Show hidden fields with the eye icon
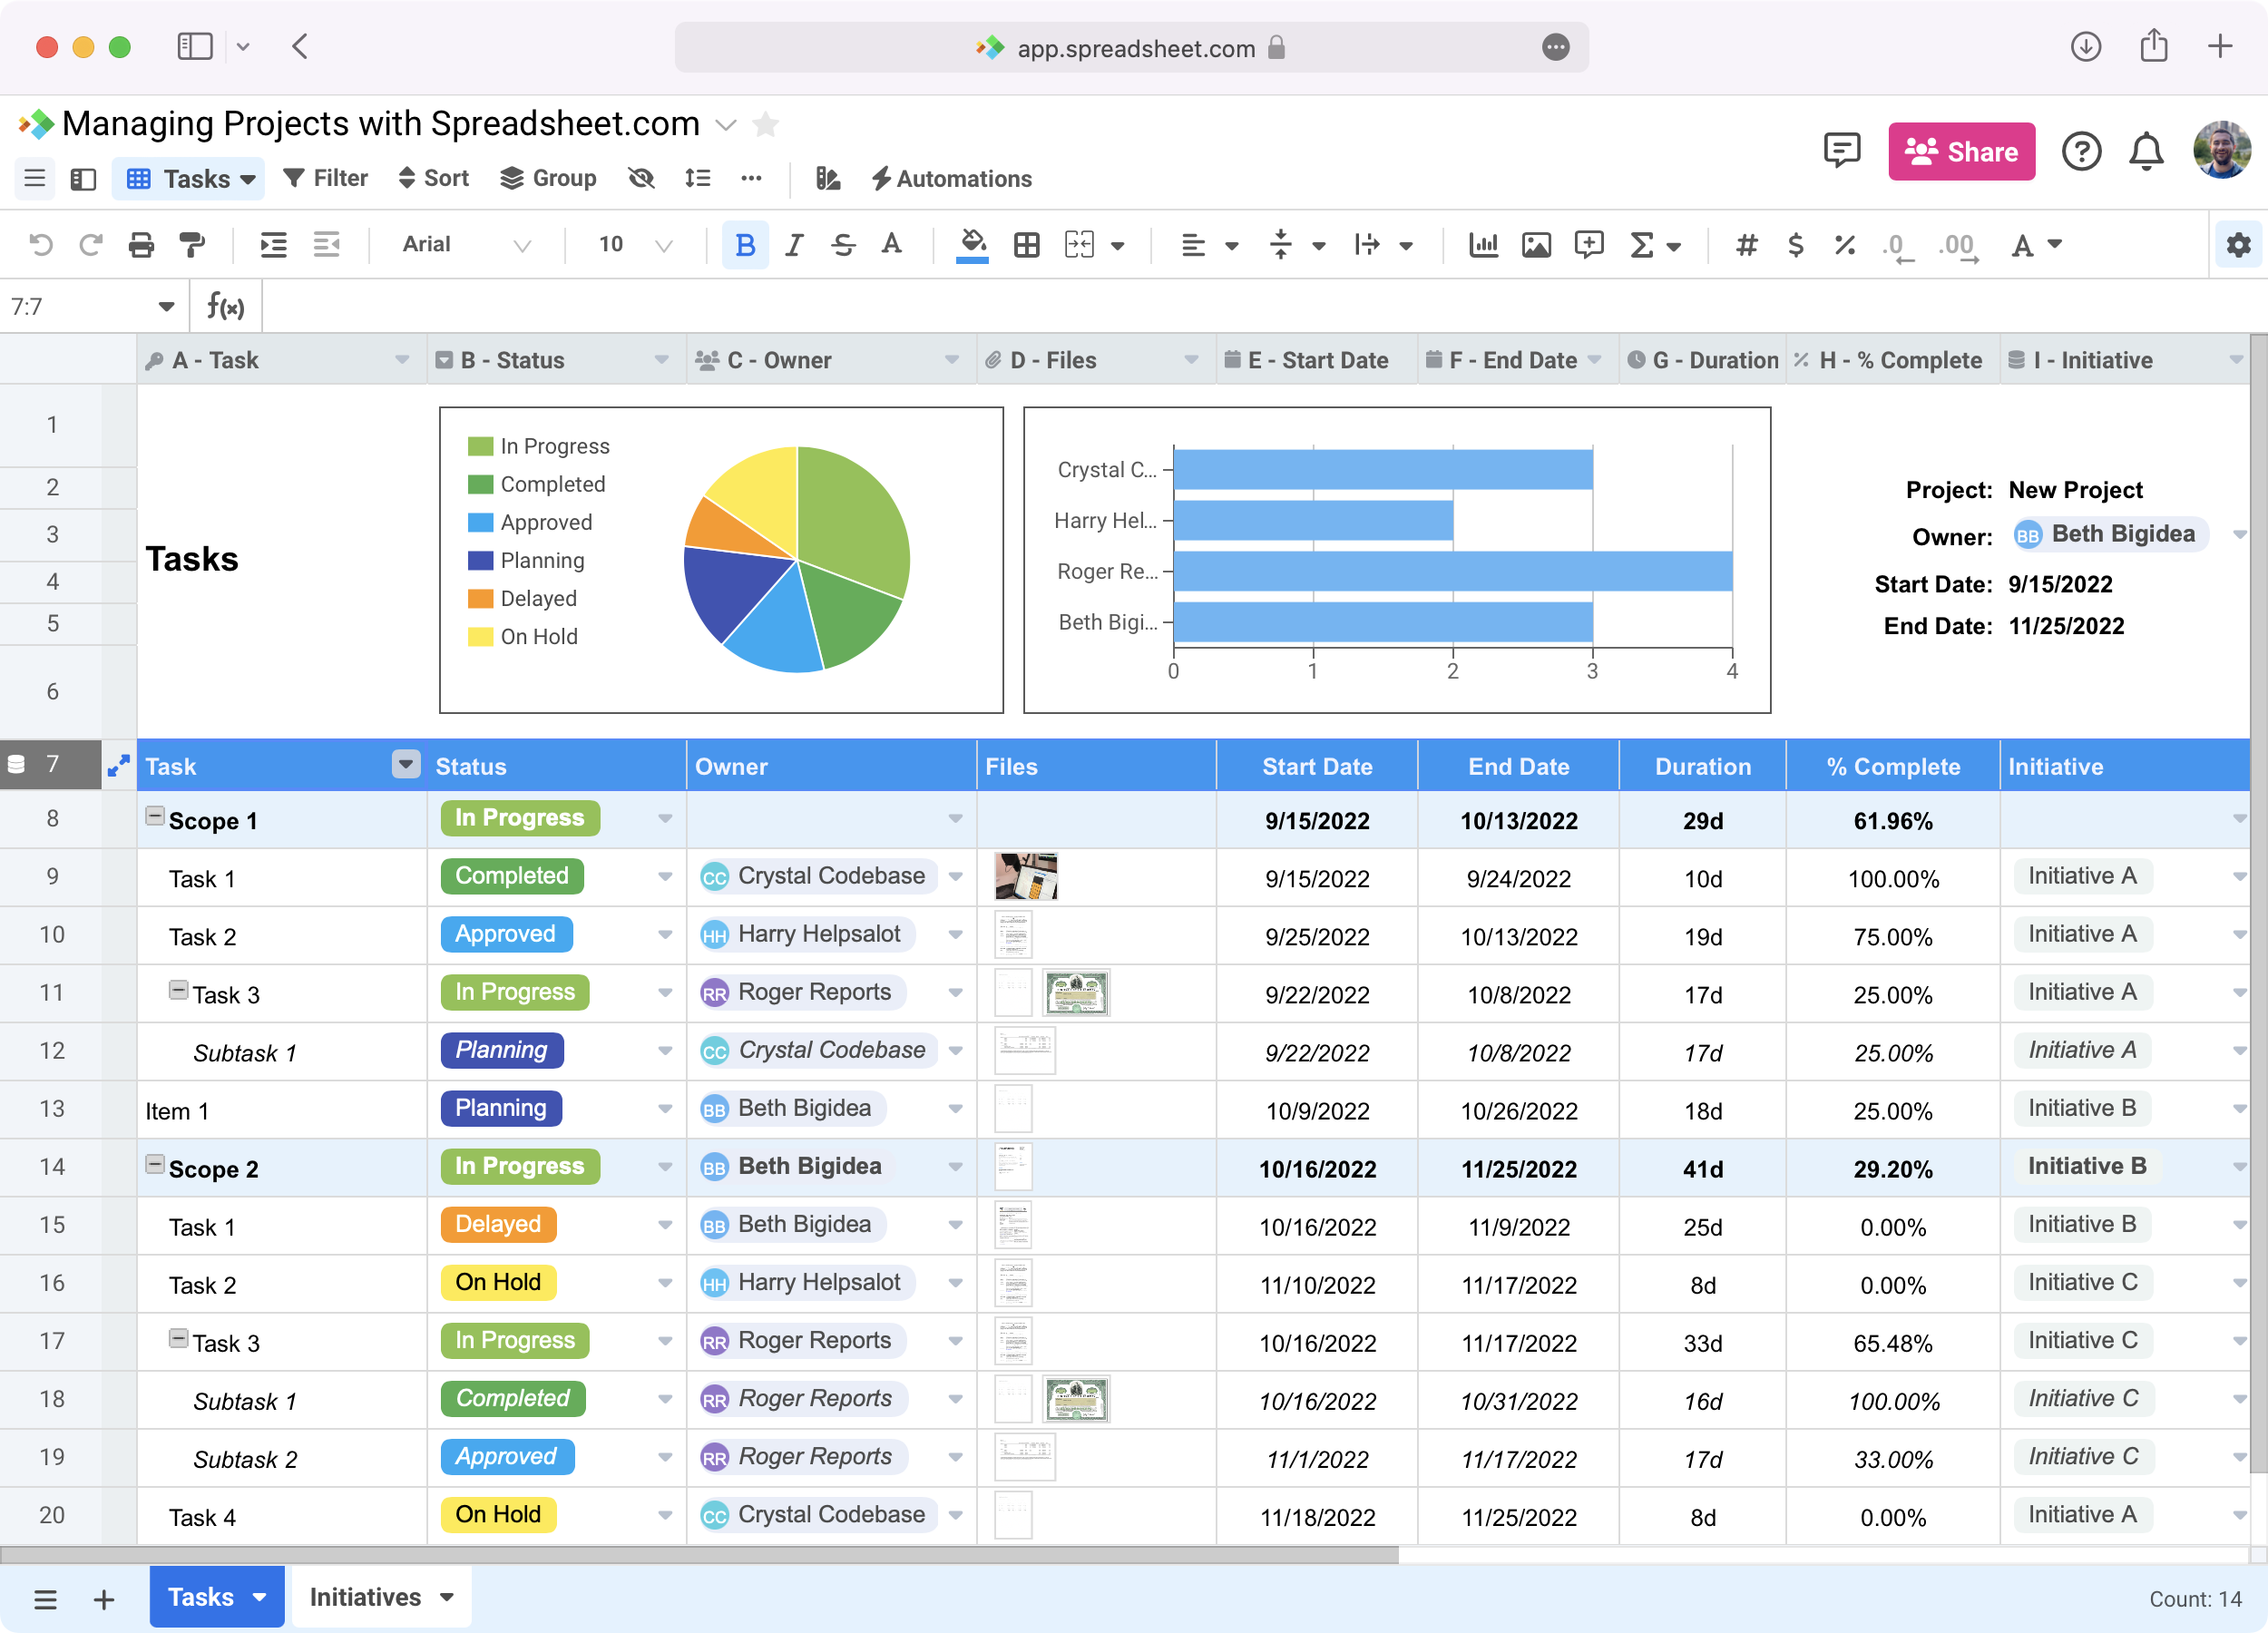The width and height of the screenshot is (2268, 1633). coord(641,178)
